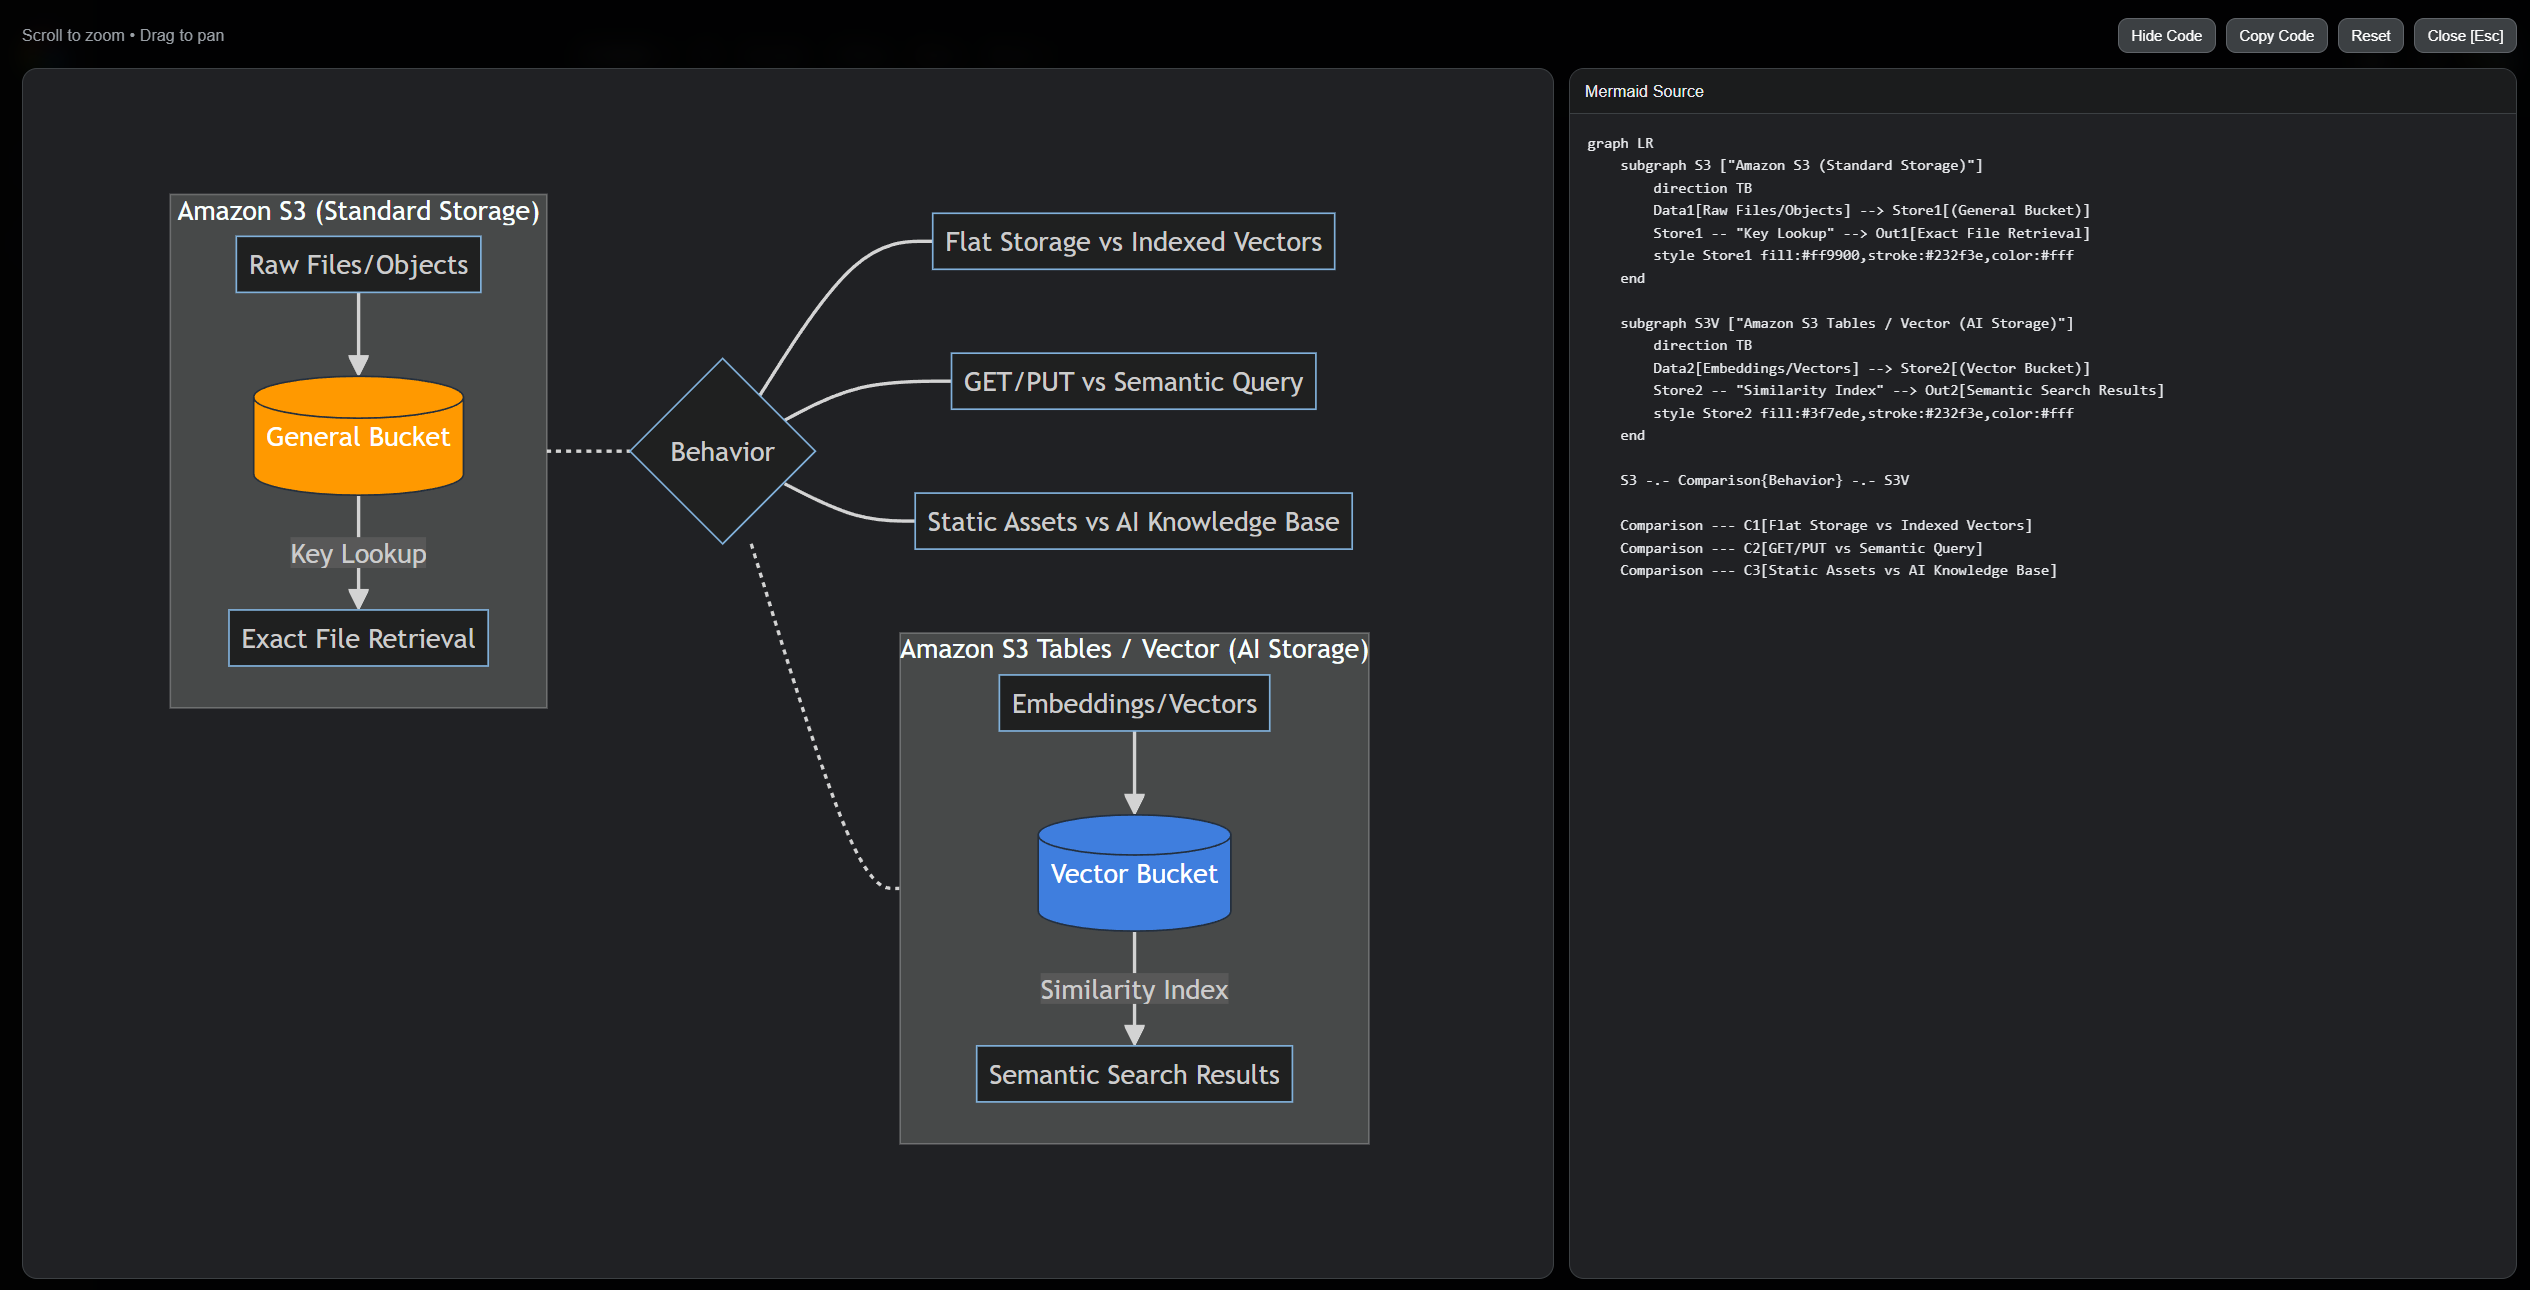Image resolution: width=2530 pixels, height=1290 pixels.
Task: Select the Raw Files/Objects node
Action: (x=358, y=265)
